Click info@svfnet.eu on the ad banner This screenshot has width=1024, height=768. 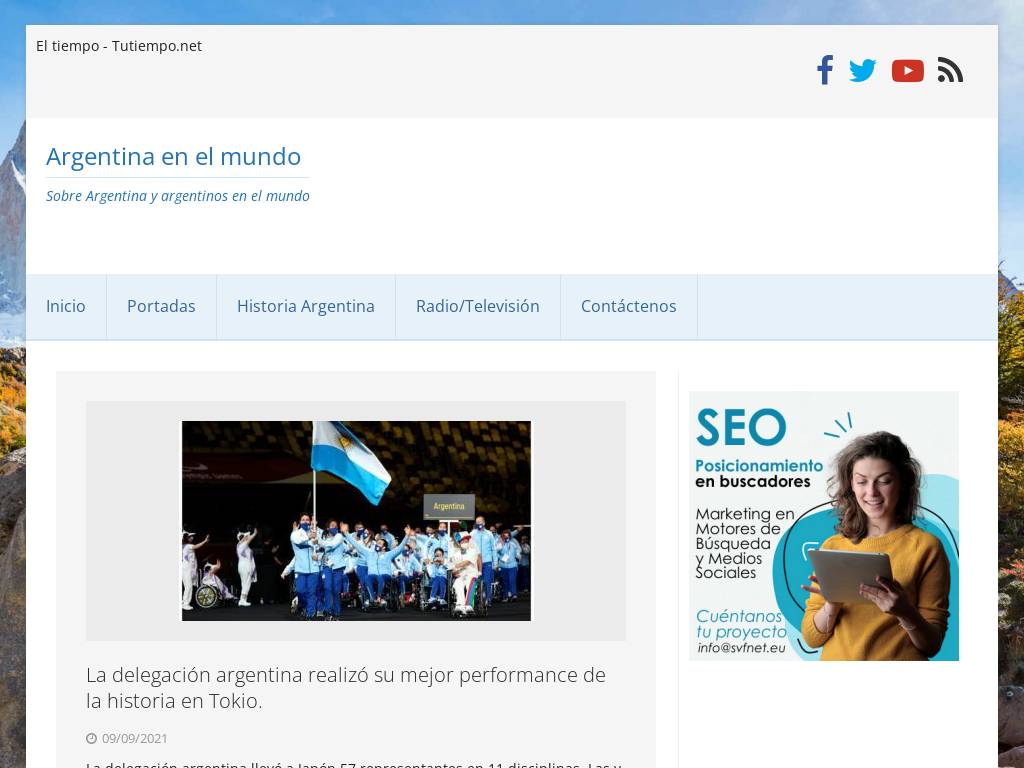(741, 648)
